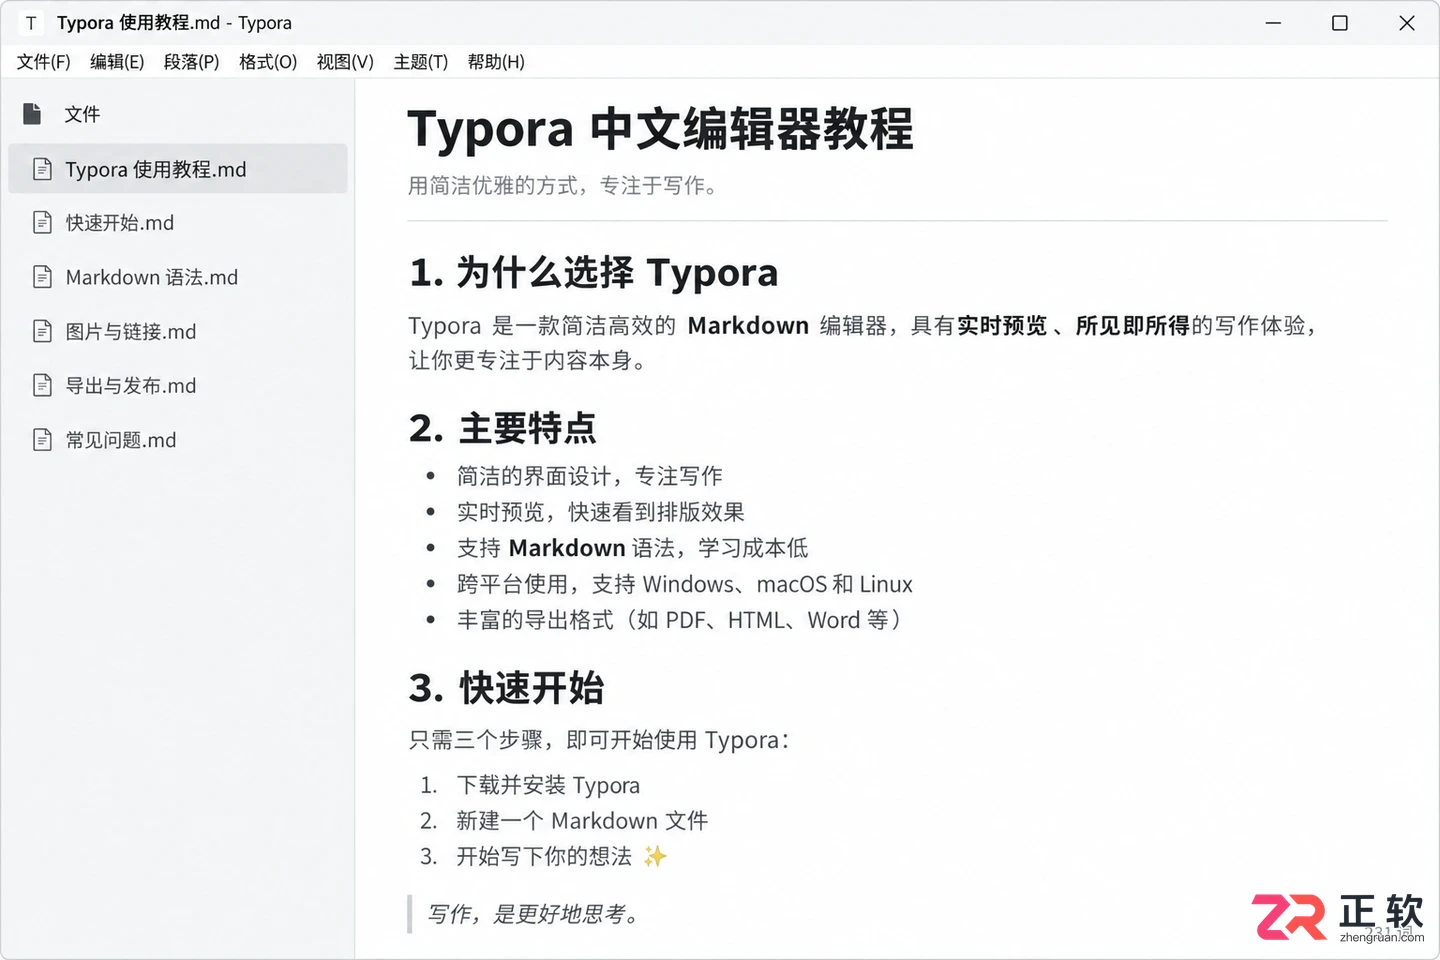Click the 文件 sidebar header icon

click(32, 114)
